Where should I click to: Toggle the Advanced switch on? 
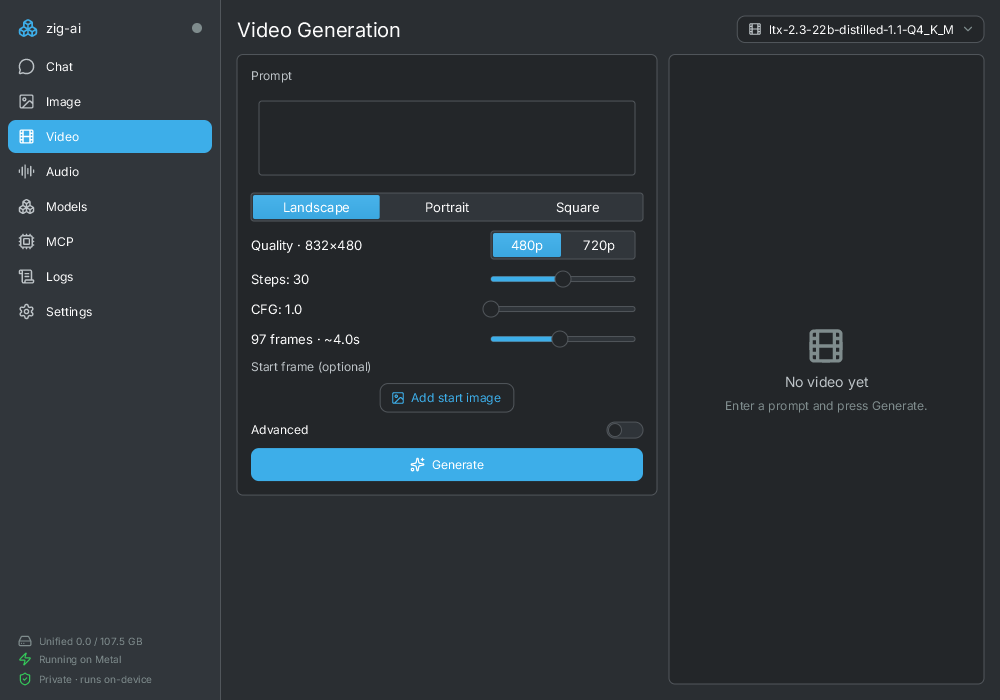pyautogui.click(x=624, y=430)
